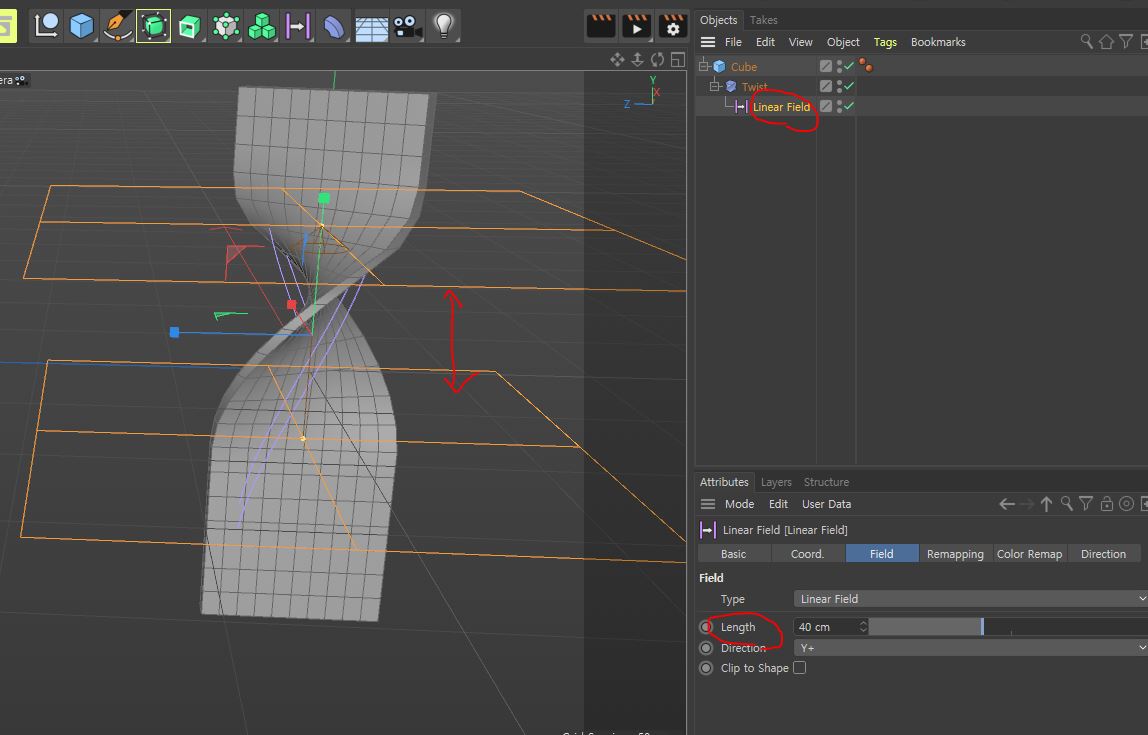Switch to the Structure tab
This screenshot has width=1148, height=735.
[827, 482]
